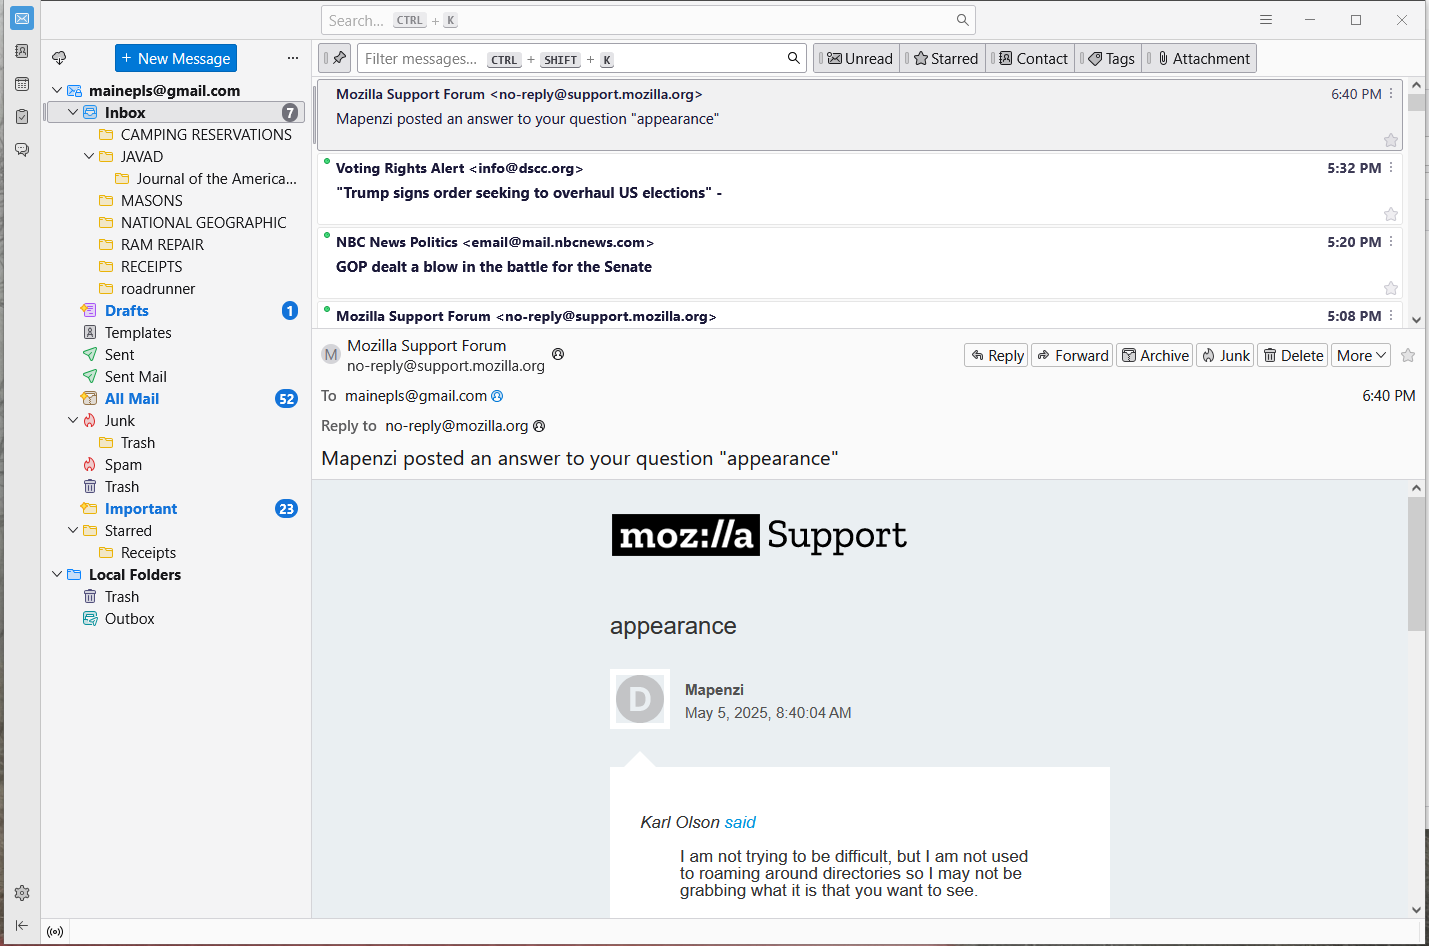Collapse the Inbox folder tree

(73, 112)
